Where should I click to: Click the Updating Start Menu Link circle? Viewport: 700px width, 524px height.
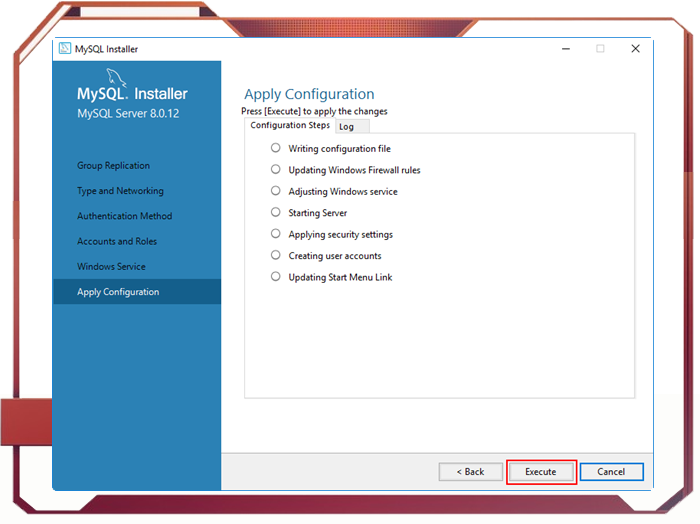coord(276,277)
